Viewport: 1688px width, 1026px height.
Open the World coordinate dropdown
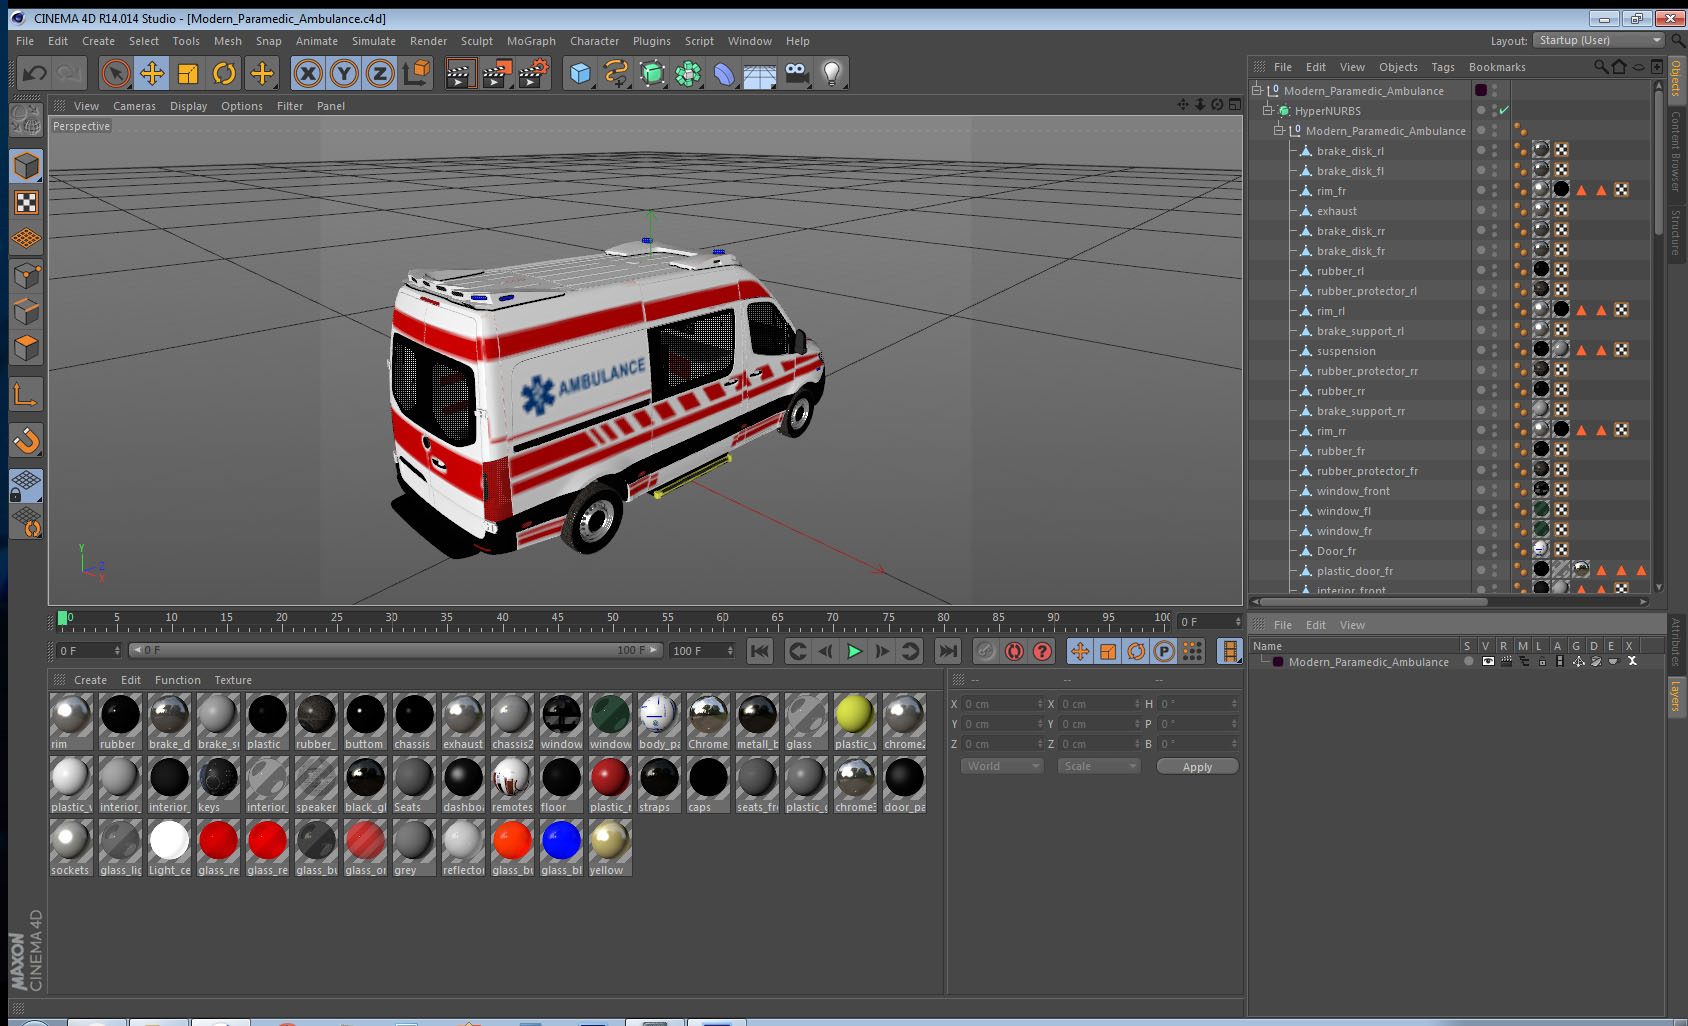click(1001, 766)
